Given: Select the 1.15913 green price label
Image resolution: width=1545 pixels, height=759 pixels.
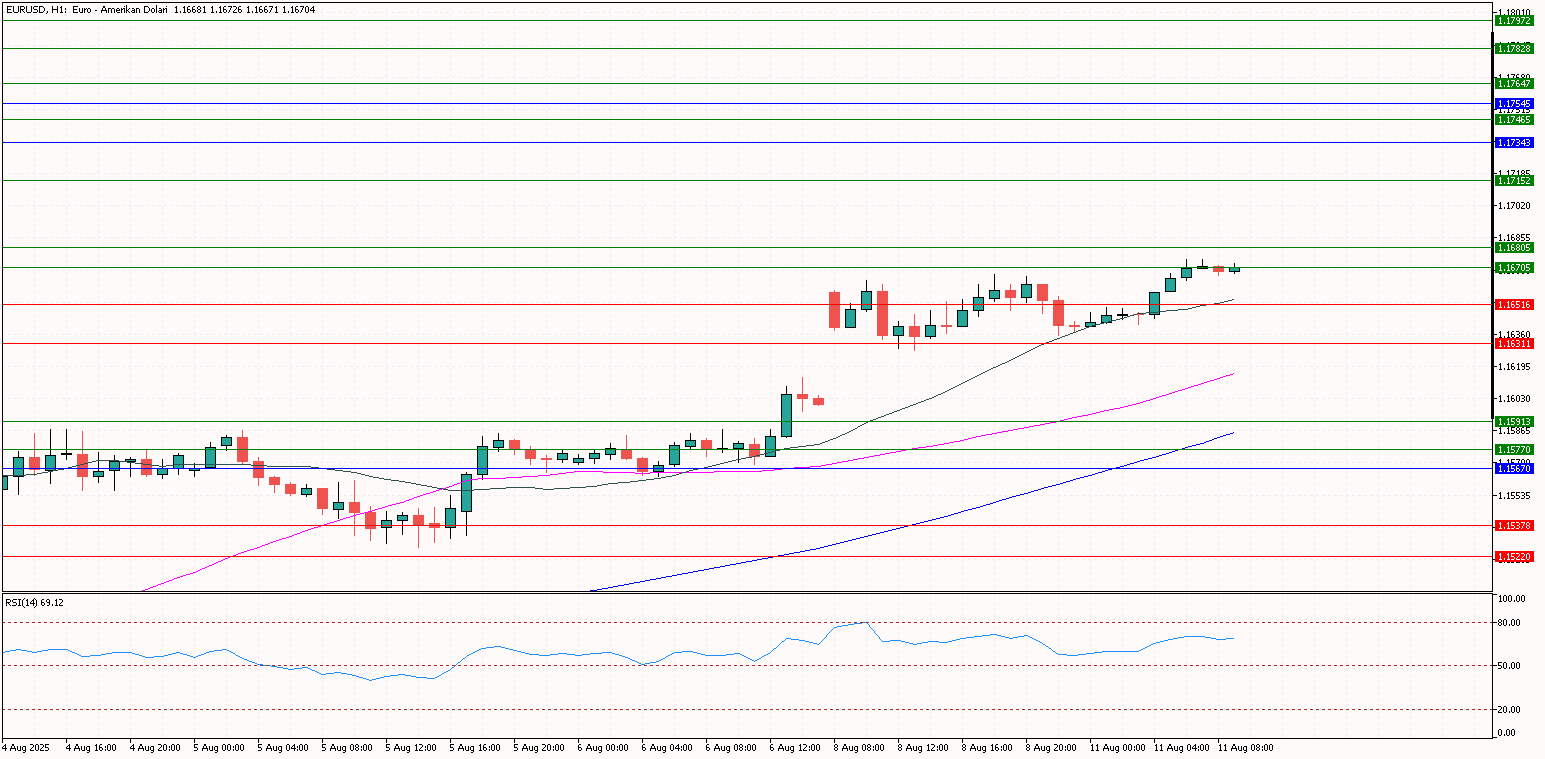Looking at the screenshot, I should (1513, 422).
